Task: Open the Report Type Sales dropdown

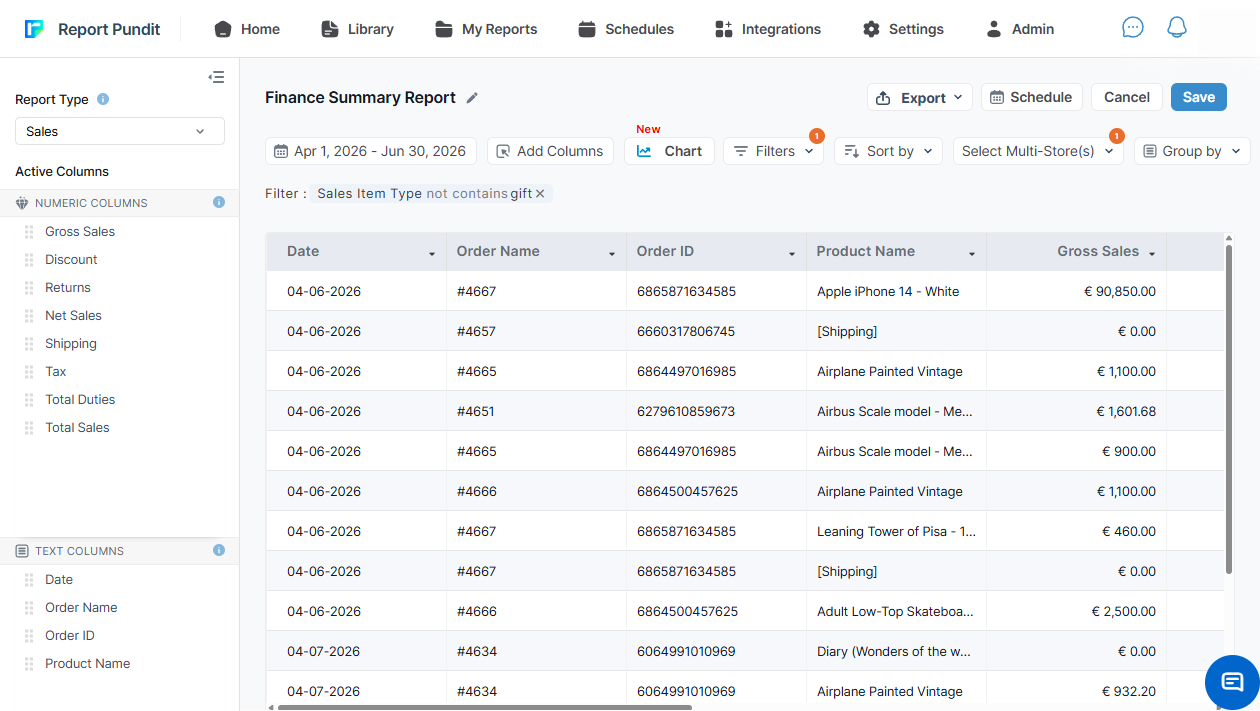Action: [x=120, y=131]
